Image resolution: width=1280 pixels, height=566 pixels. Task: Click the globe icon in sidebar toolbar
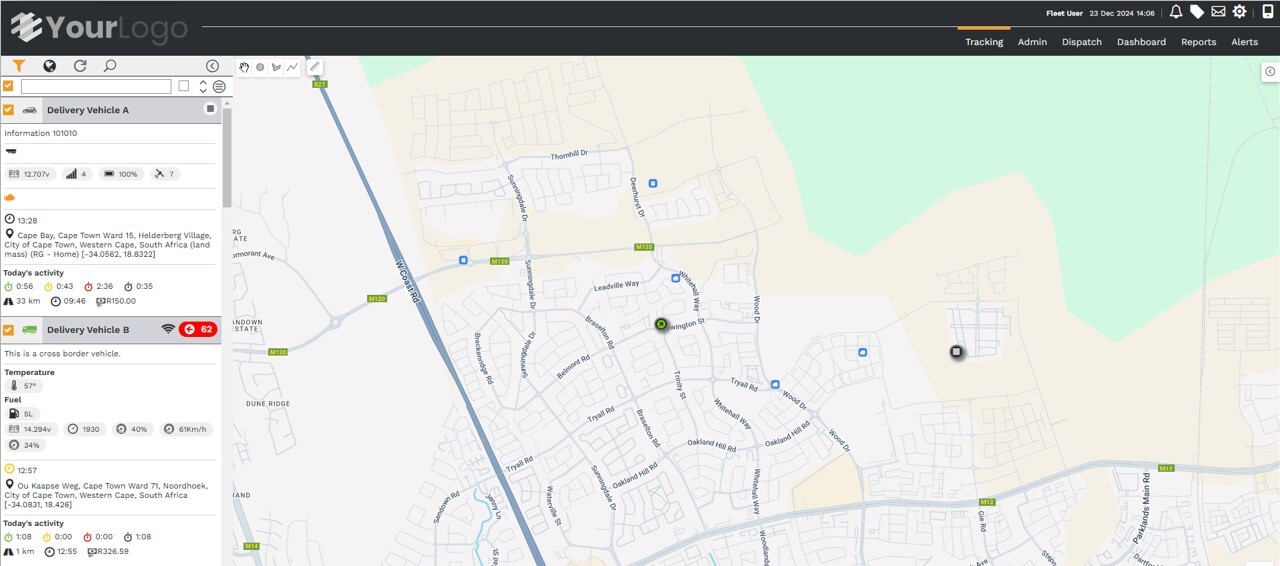[49, 66]
